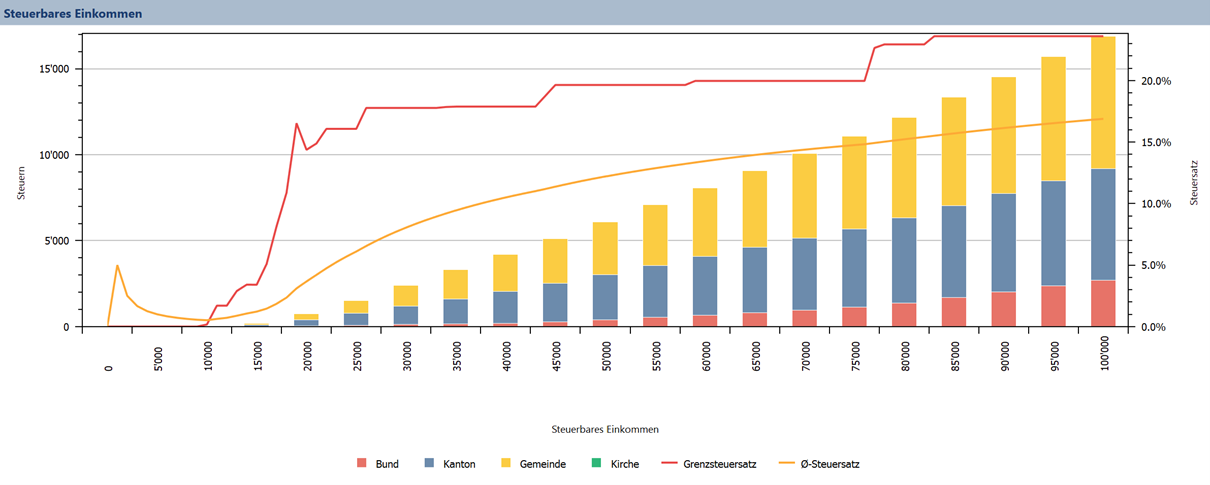Click the green Kirche legend swatch
Screen dimensions: 1210x485
[x=597, y=464]
